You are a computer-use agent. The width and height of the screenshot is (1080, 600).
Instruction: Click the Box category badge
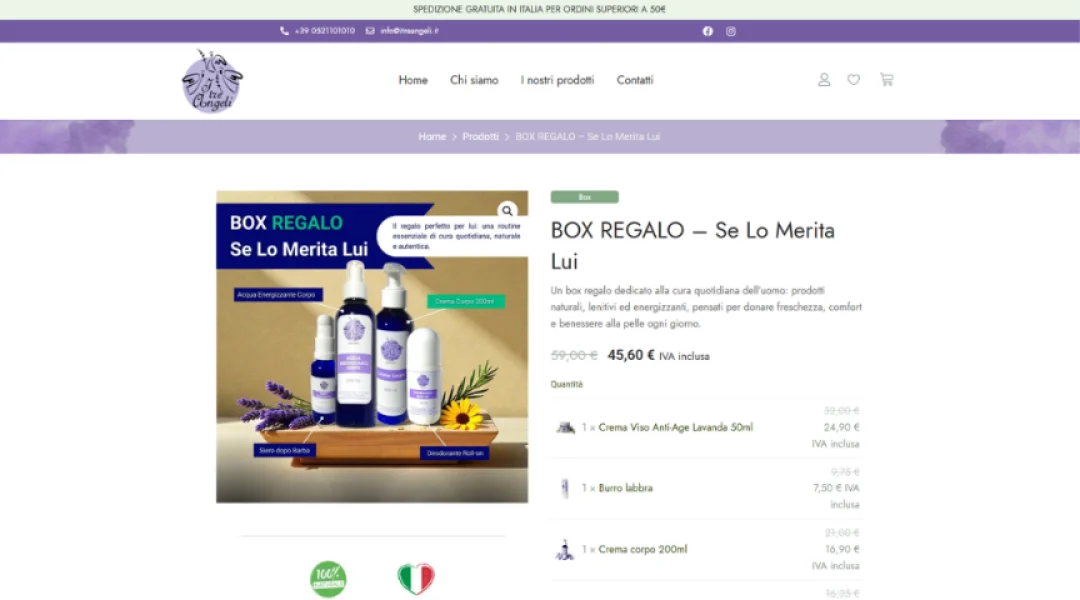pos(584,196)
